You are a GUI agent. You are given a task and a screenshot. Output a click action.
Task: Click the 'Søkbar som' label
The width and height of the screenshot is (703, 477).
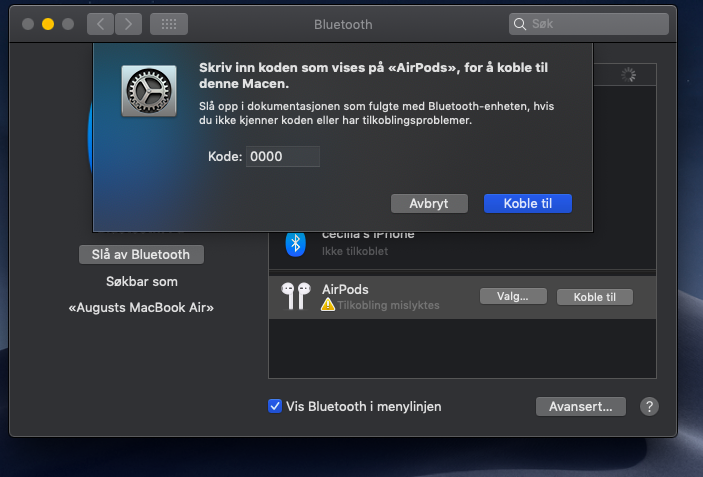[142, 282]
